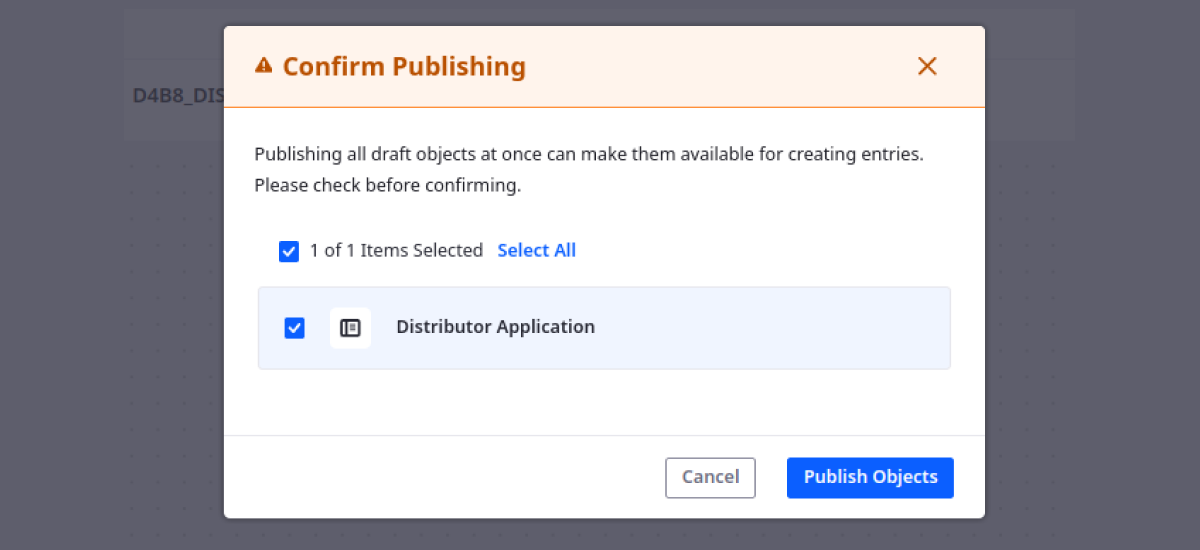
Task: Click the dimmed backdrop right of dialog
Action: [x=1090, y=300]
